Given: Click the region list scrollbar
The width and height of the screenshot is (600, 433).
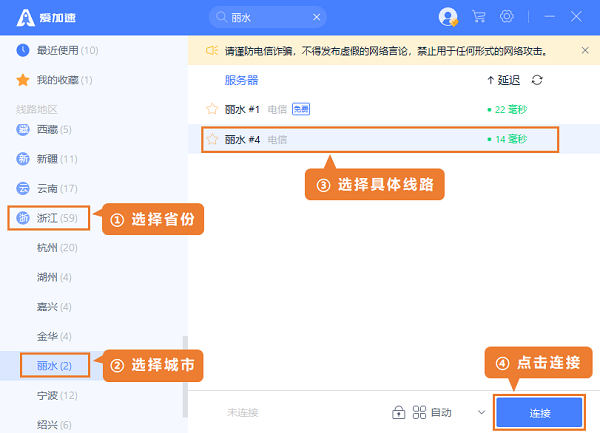Looking at the screenshot, I should (x=185, y=377).
